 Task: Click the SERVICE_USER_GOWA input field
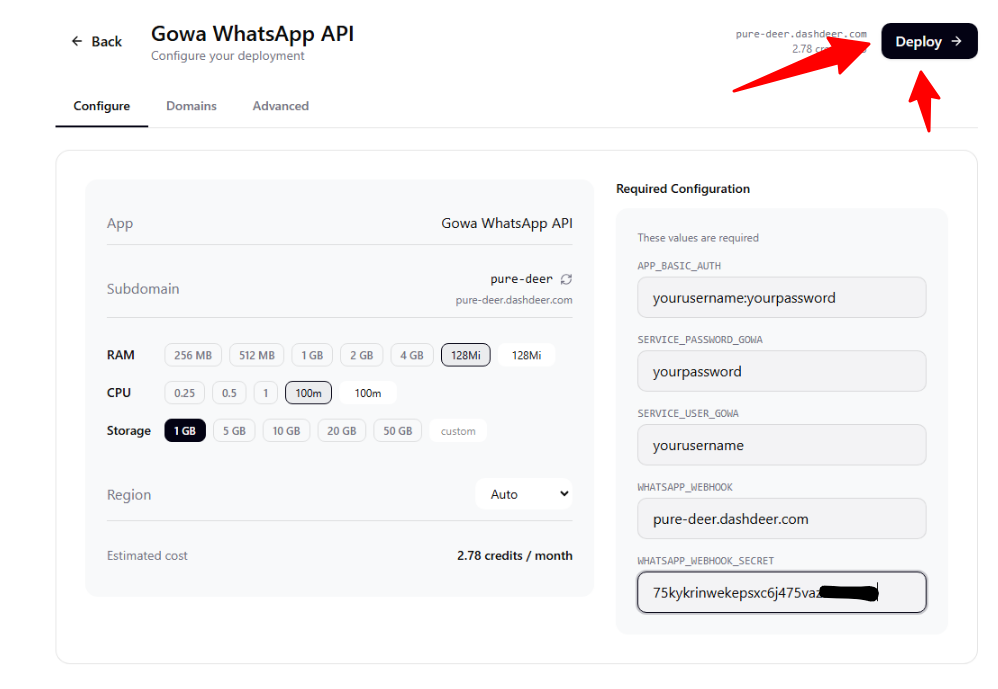tap(782, 445)
